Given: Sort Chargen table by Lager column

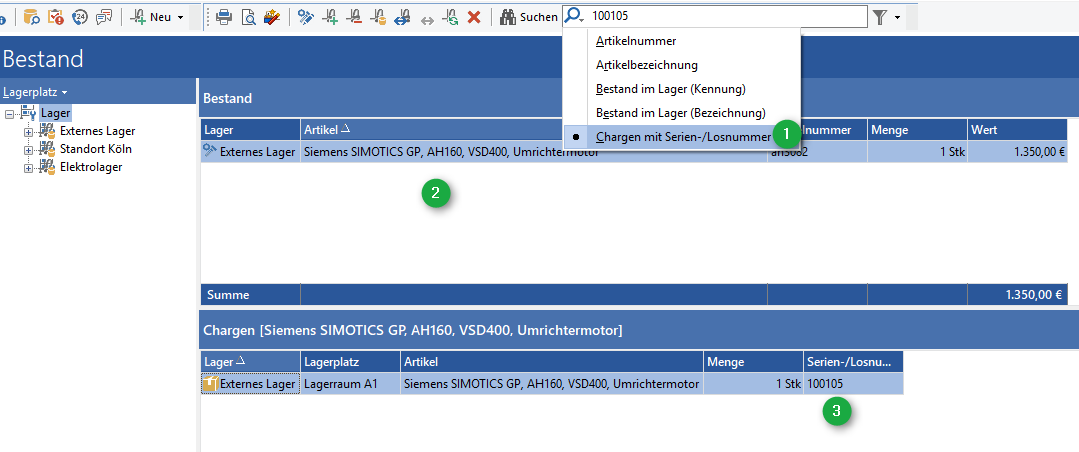Looking at the screenshot, I should [250, 362].
